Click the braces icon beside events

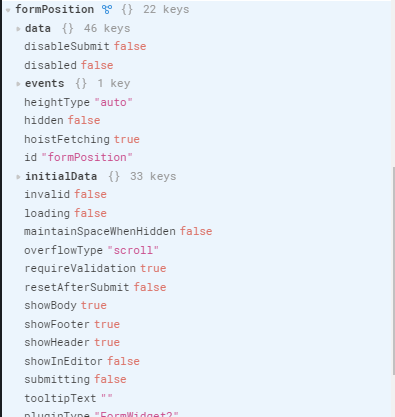(81, 84)
